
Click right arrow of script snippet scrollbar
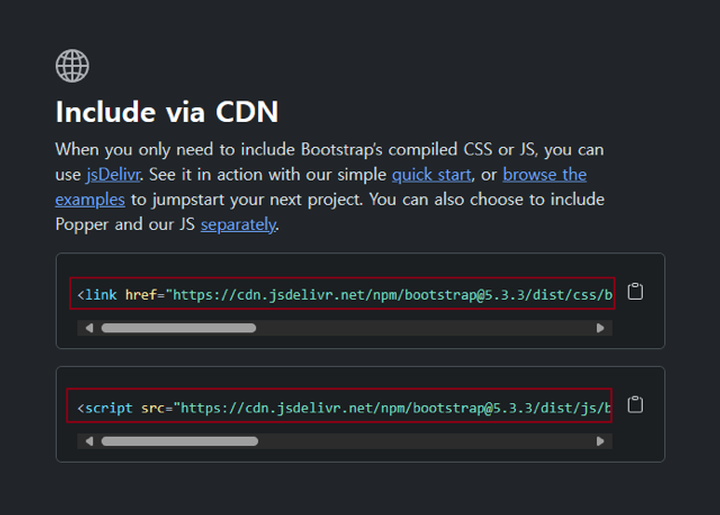tap(600, 441)
